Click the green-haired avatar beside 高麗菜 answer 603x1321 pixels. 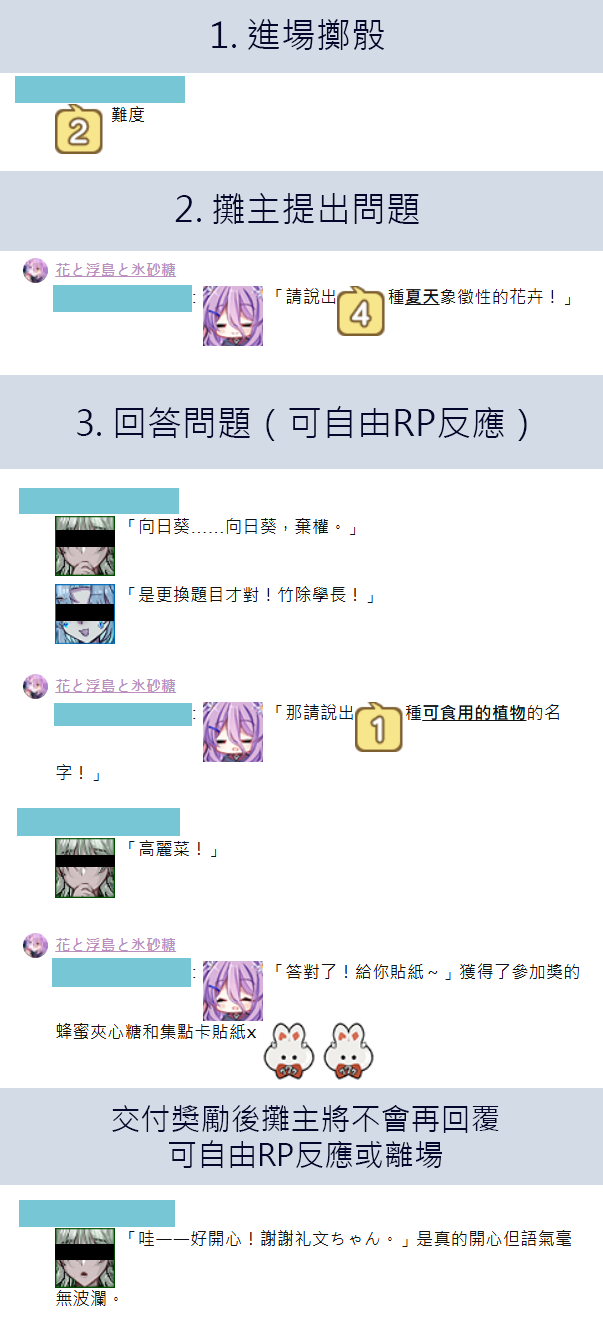point(85,868)
